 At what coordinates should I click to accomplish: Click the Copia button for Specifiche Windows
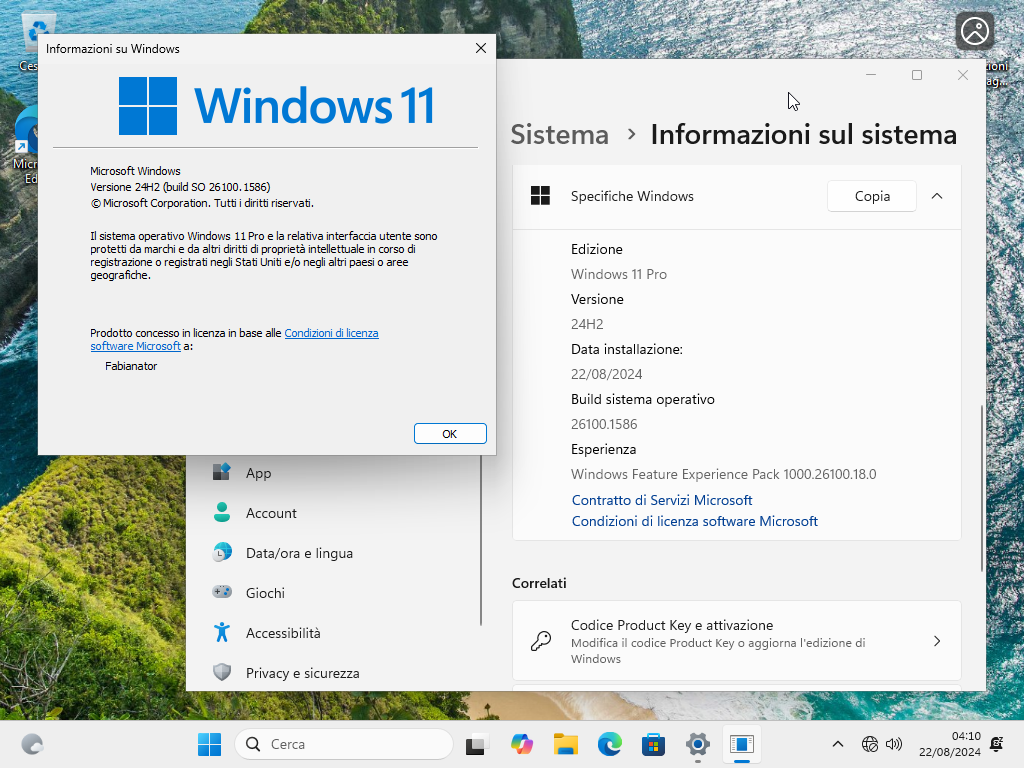click(x=872, y=196)
